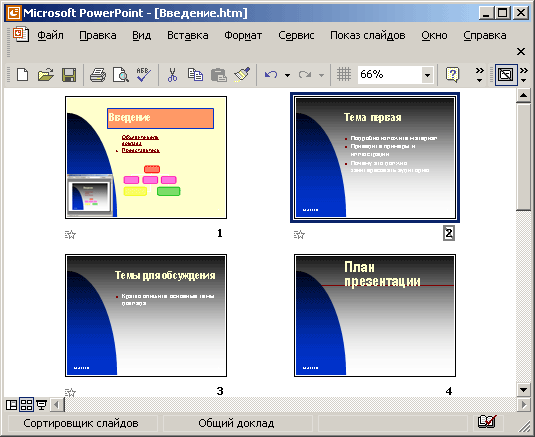Open the Вставка menu
535x437 pixels.
click(188, 35)
